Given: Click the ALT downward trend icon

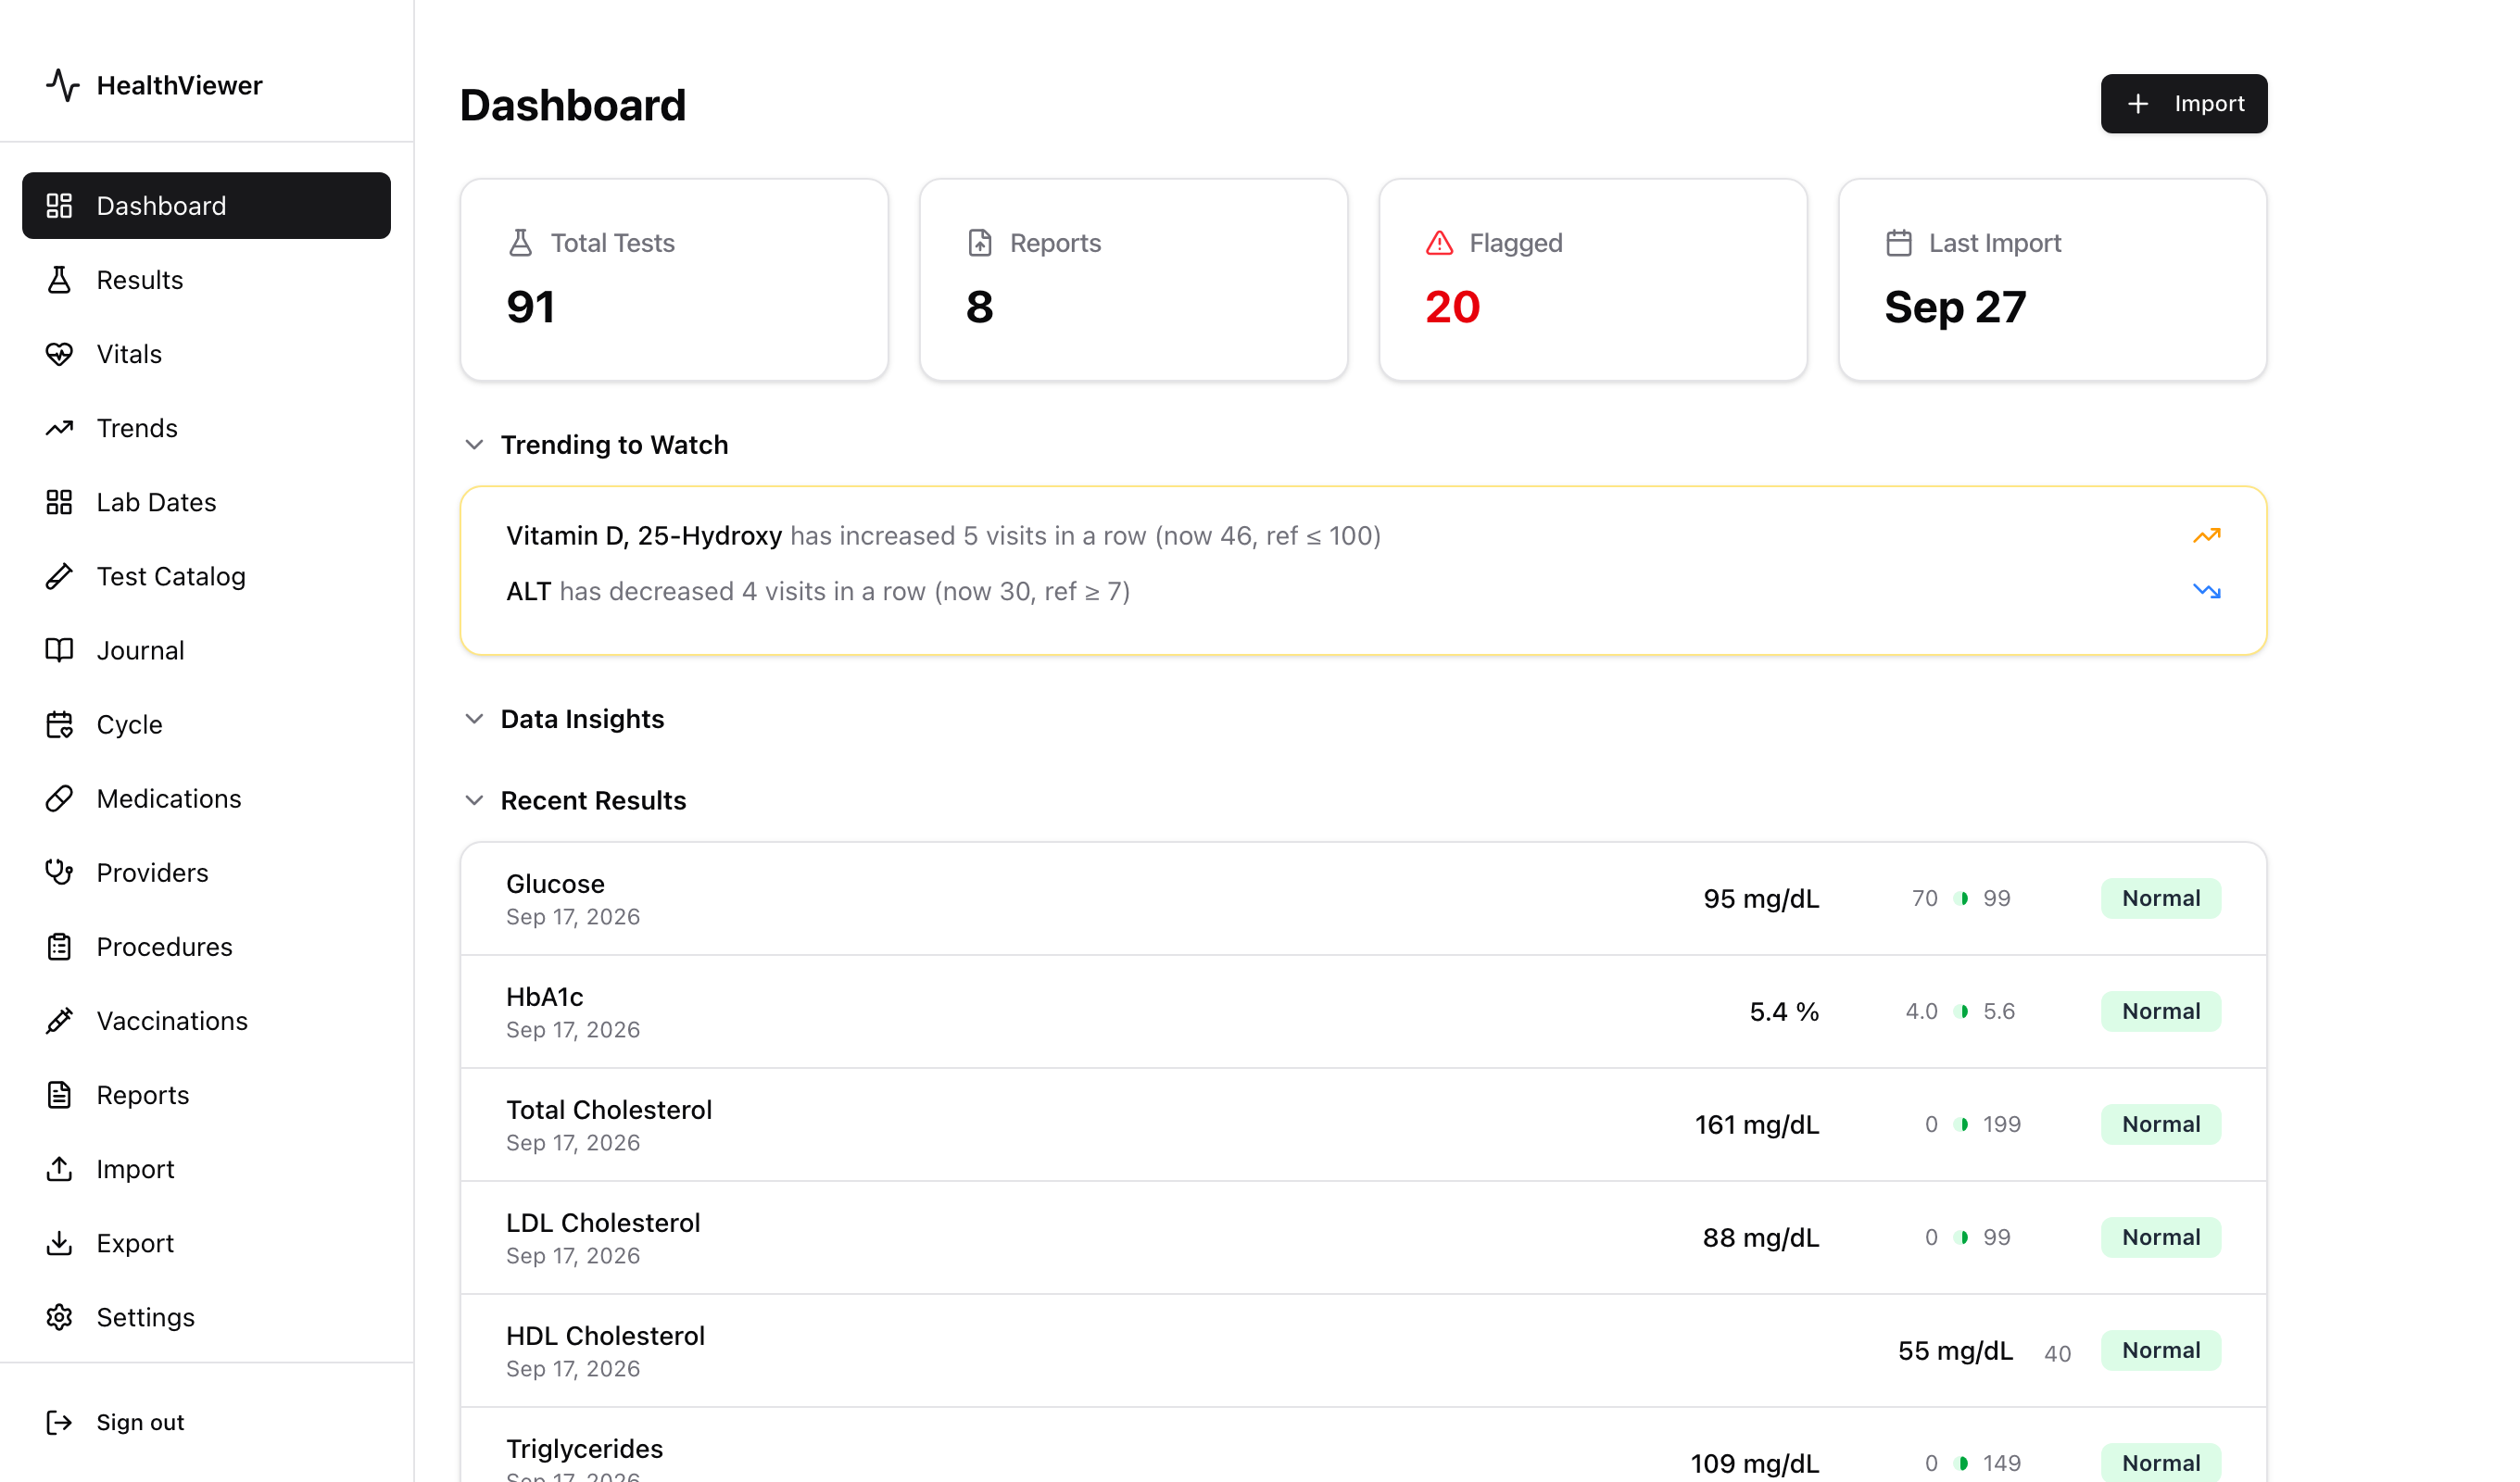Looking at the screenshot, I should point(2207,591).
